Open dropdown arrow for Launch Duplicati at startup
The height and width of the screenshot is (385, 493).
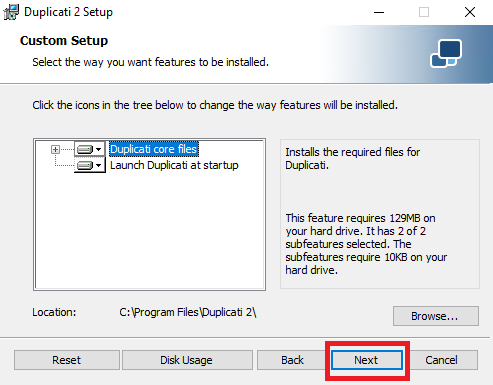[98, 165]
